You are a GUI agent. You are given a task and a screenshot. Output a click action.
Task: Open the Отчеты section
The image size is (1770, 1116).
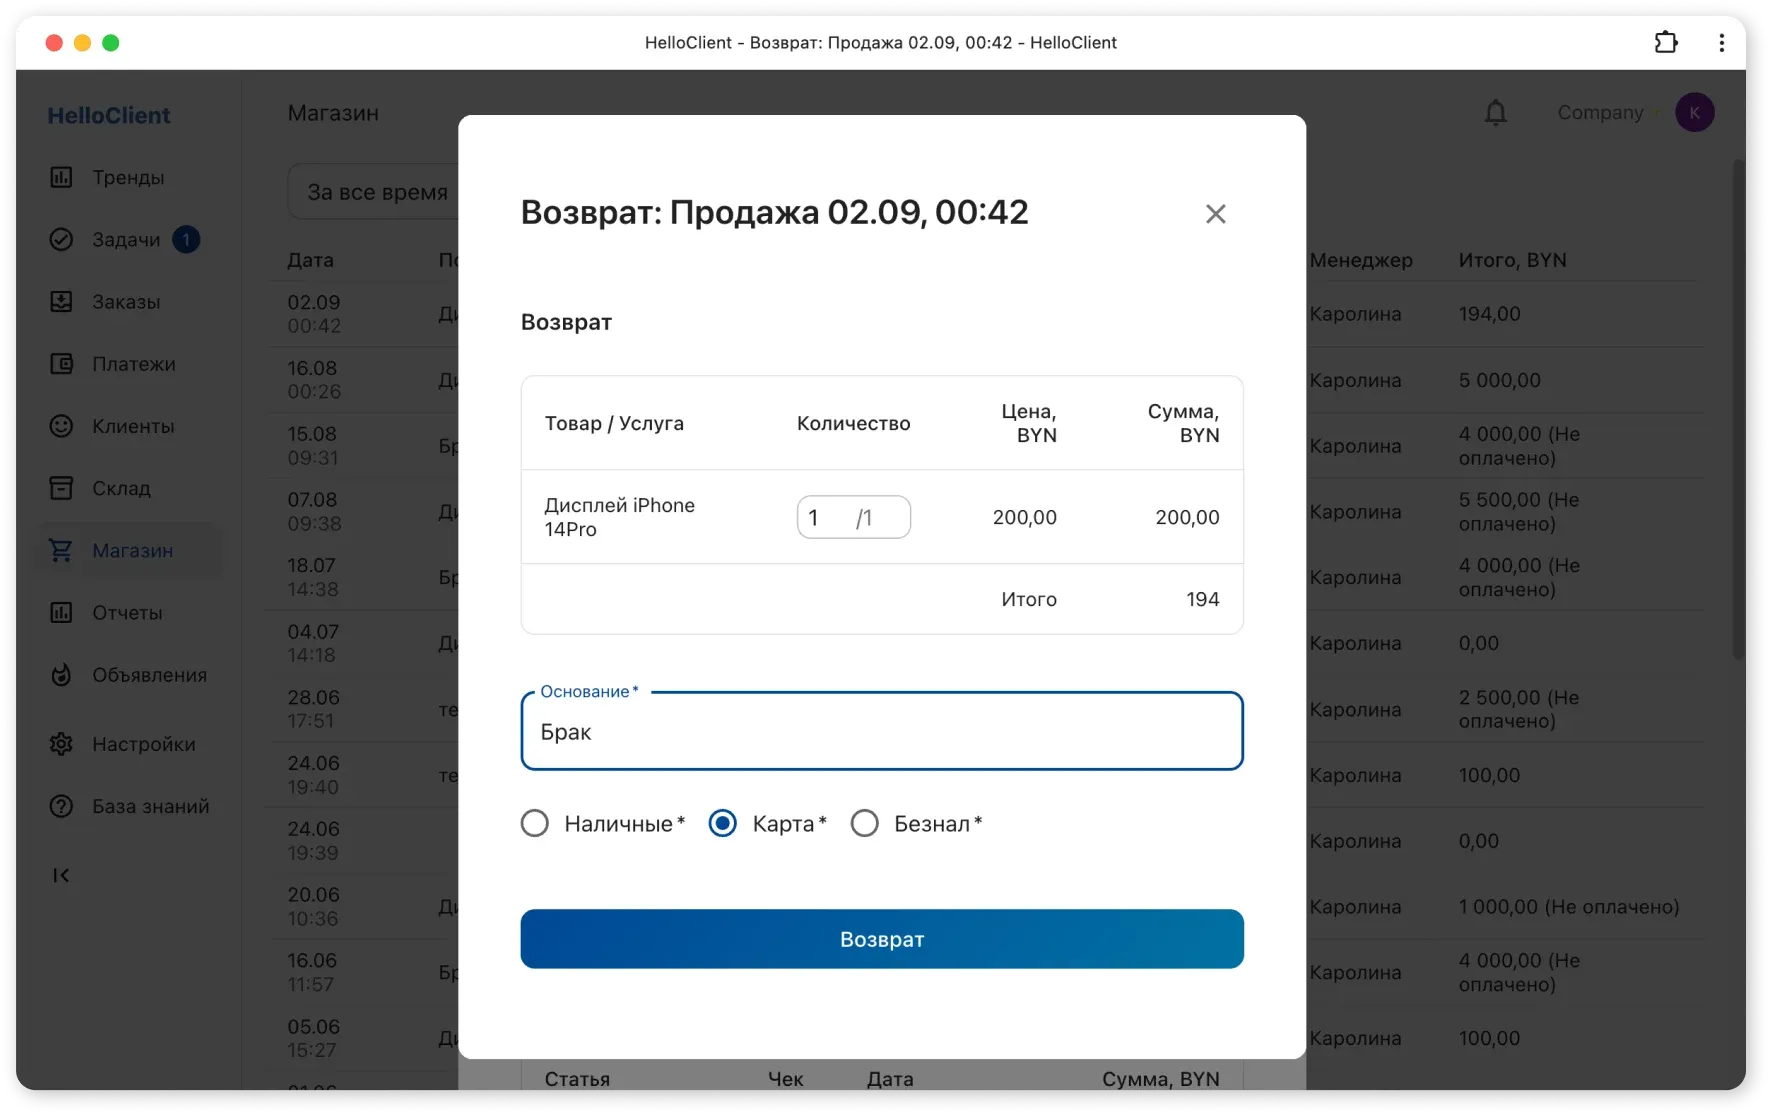click(128, 613)
